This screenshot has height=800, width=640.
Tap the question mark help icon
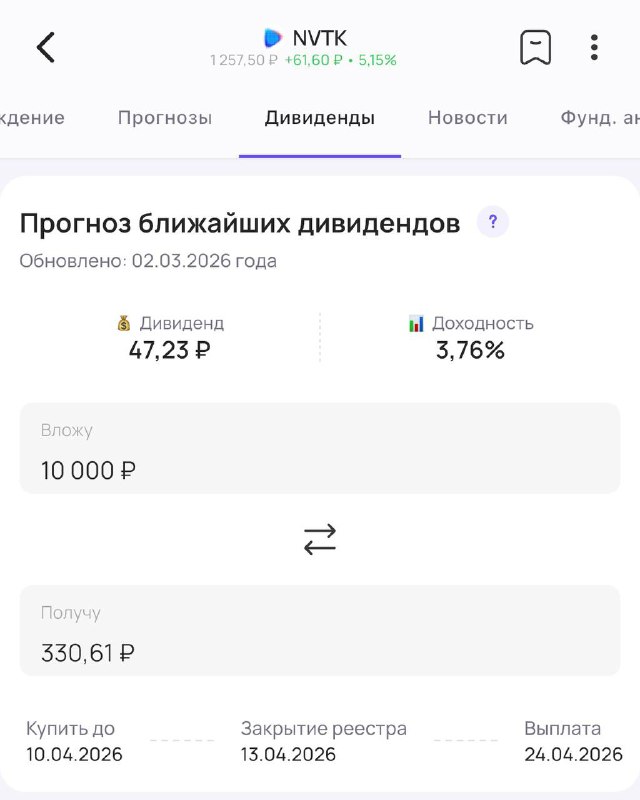492,222
